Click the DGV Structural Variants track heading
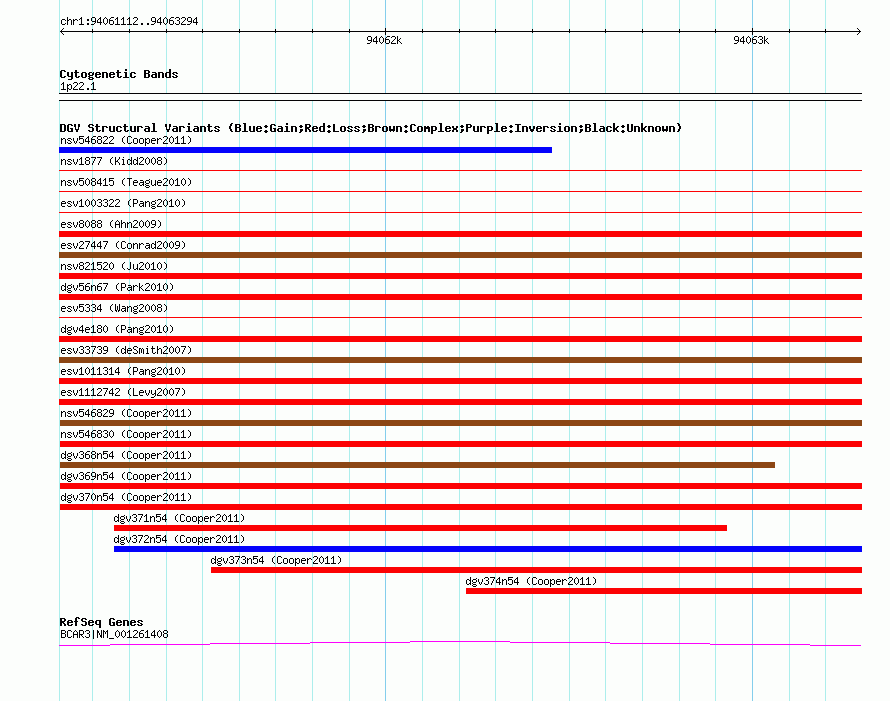 (x=370, y=128)
